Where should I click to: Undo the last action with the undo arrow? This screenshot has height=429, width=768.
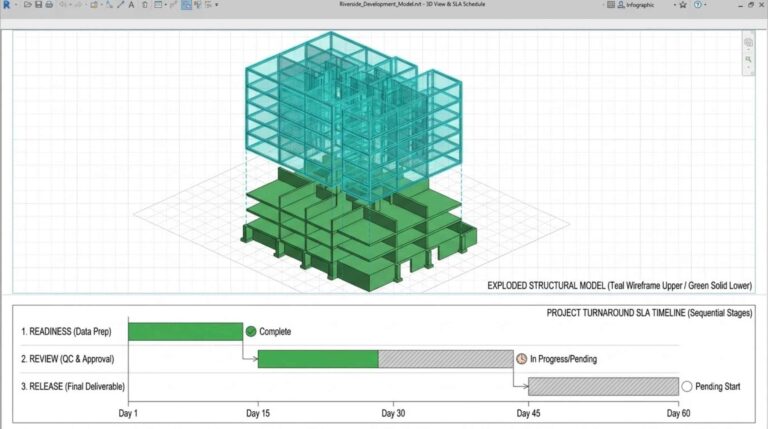click(x=63, y=4)
